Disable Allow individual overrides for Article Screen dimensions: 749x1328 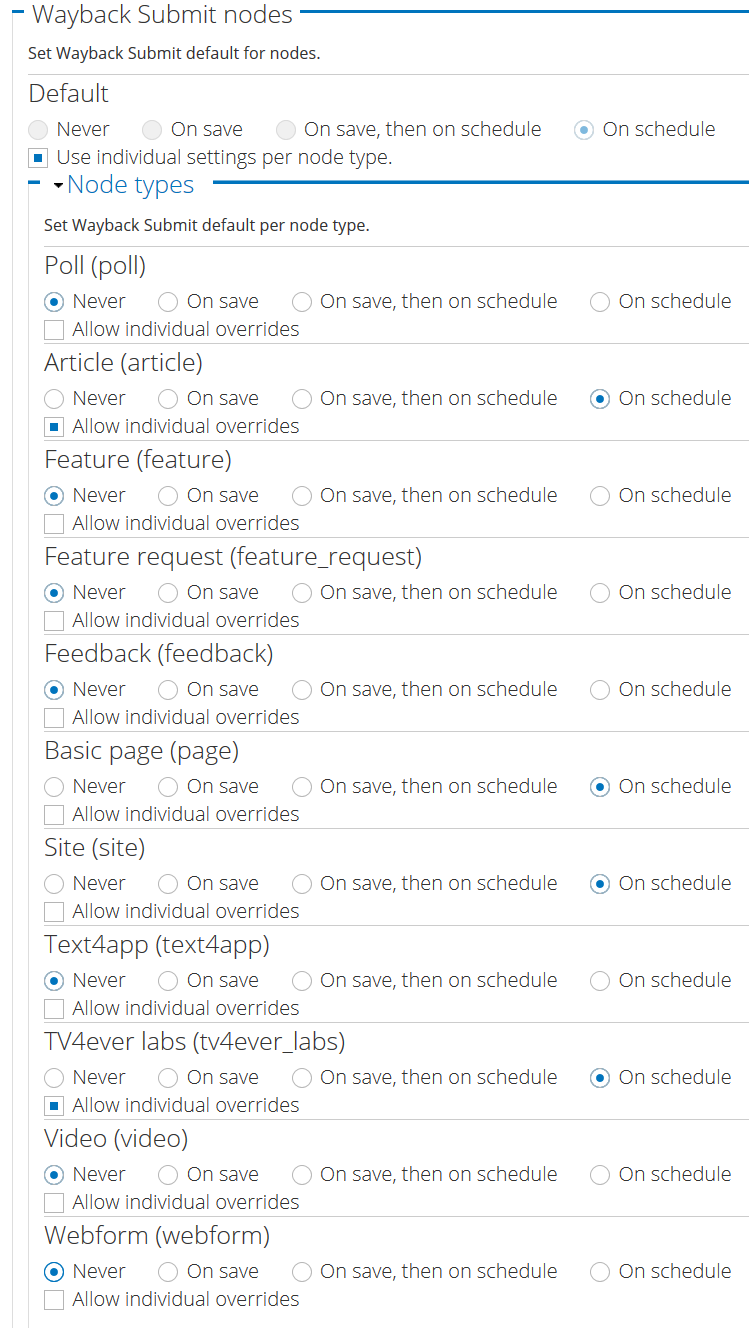coord(53,426)
